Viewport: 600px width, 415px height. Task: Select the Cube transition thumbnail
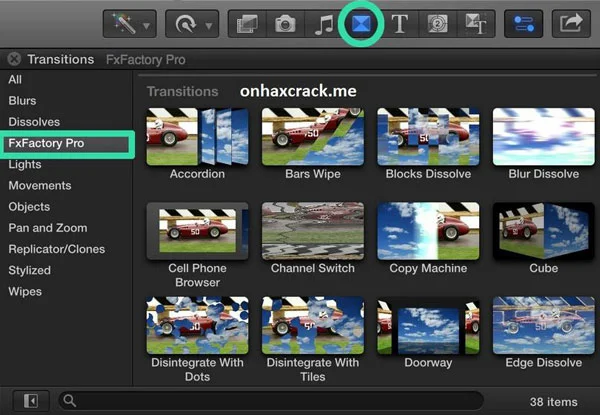pos(543,231)
